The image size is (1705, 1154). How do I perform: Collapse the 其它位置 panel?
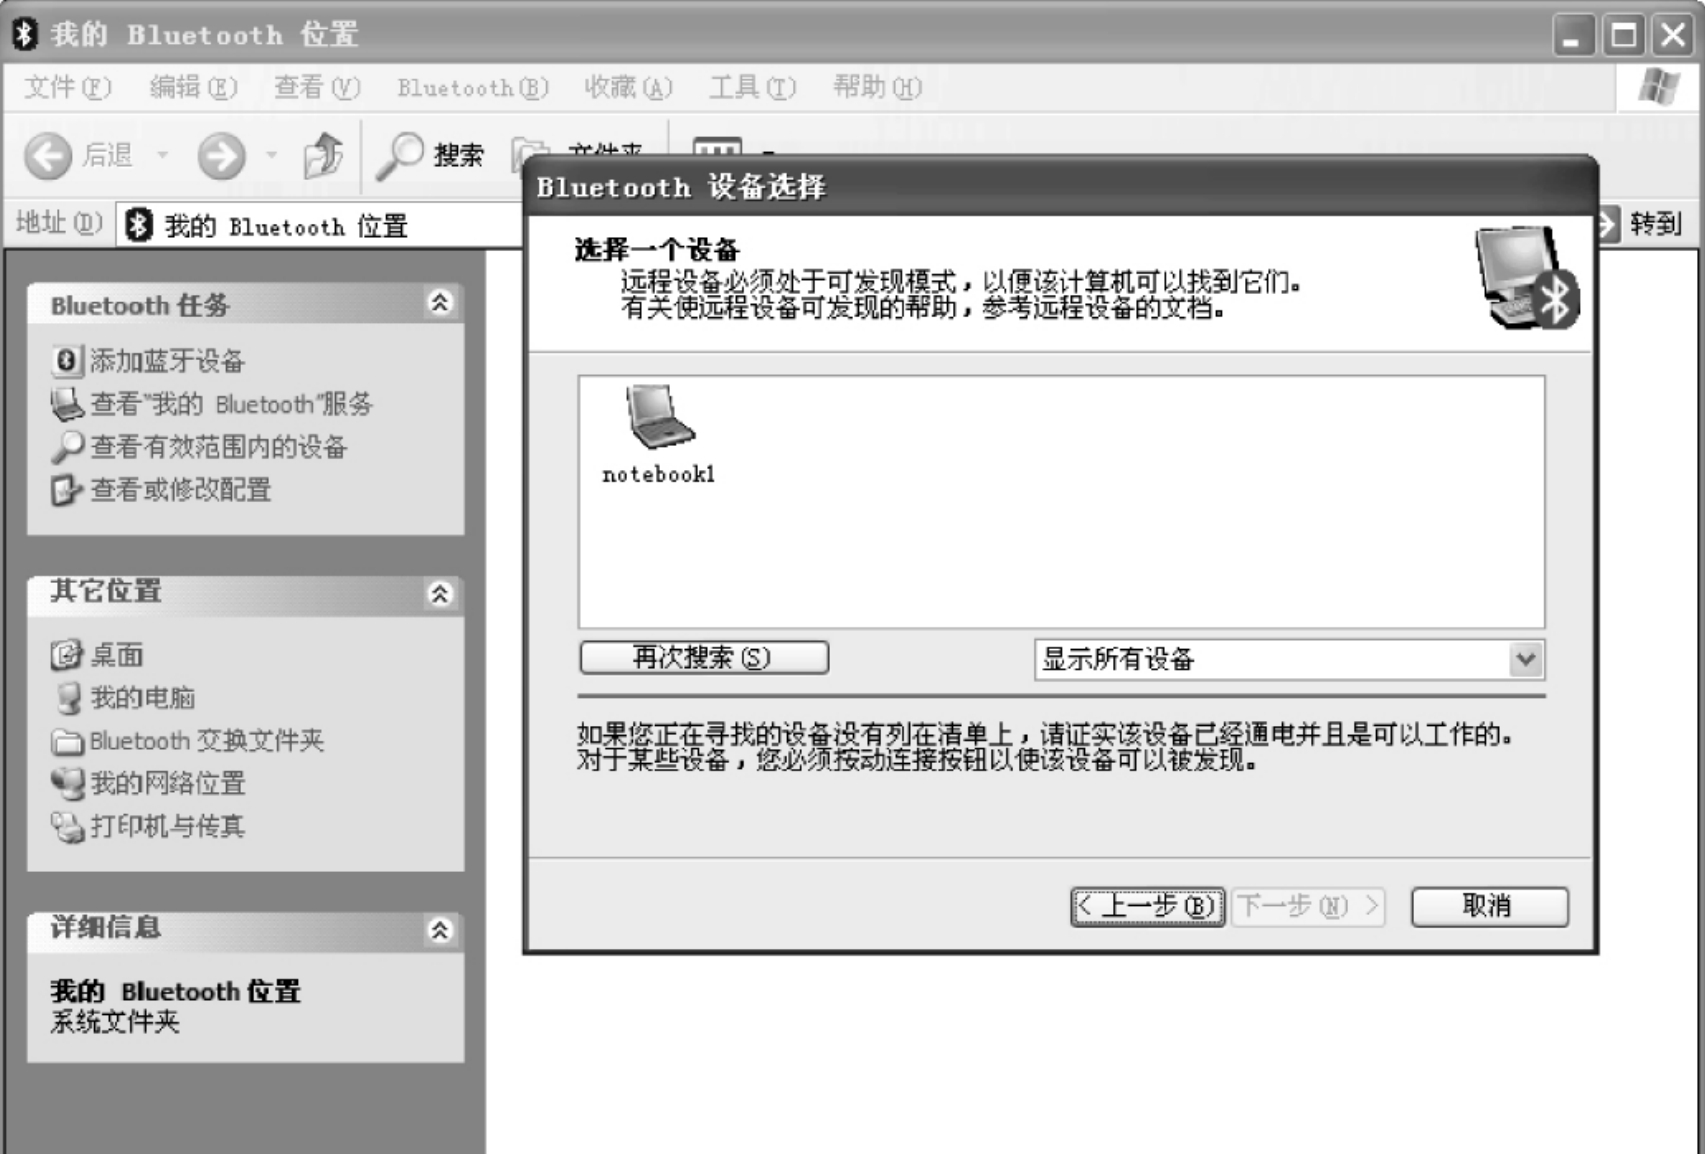click(x=439, y=594)
